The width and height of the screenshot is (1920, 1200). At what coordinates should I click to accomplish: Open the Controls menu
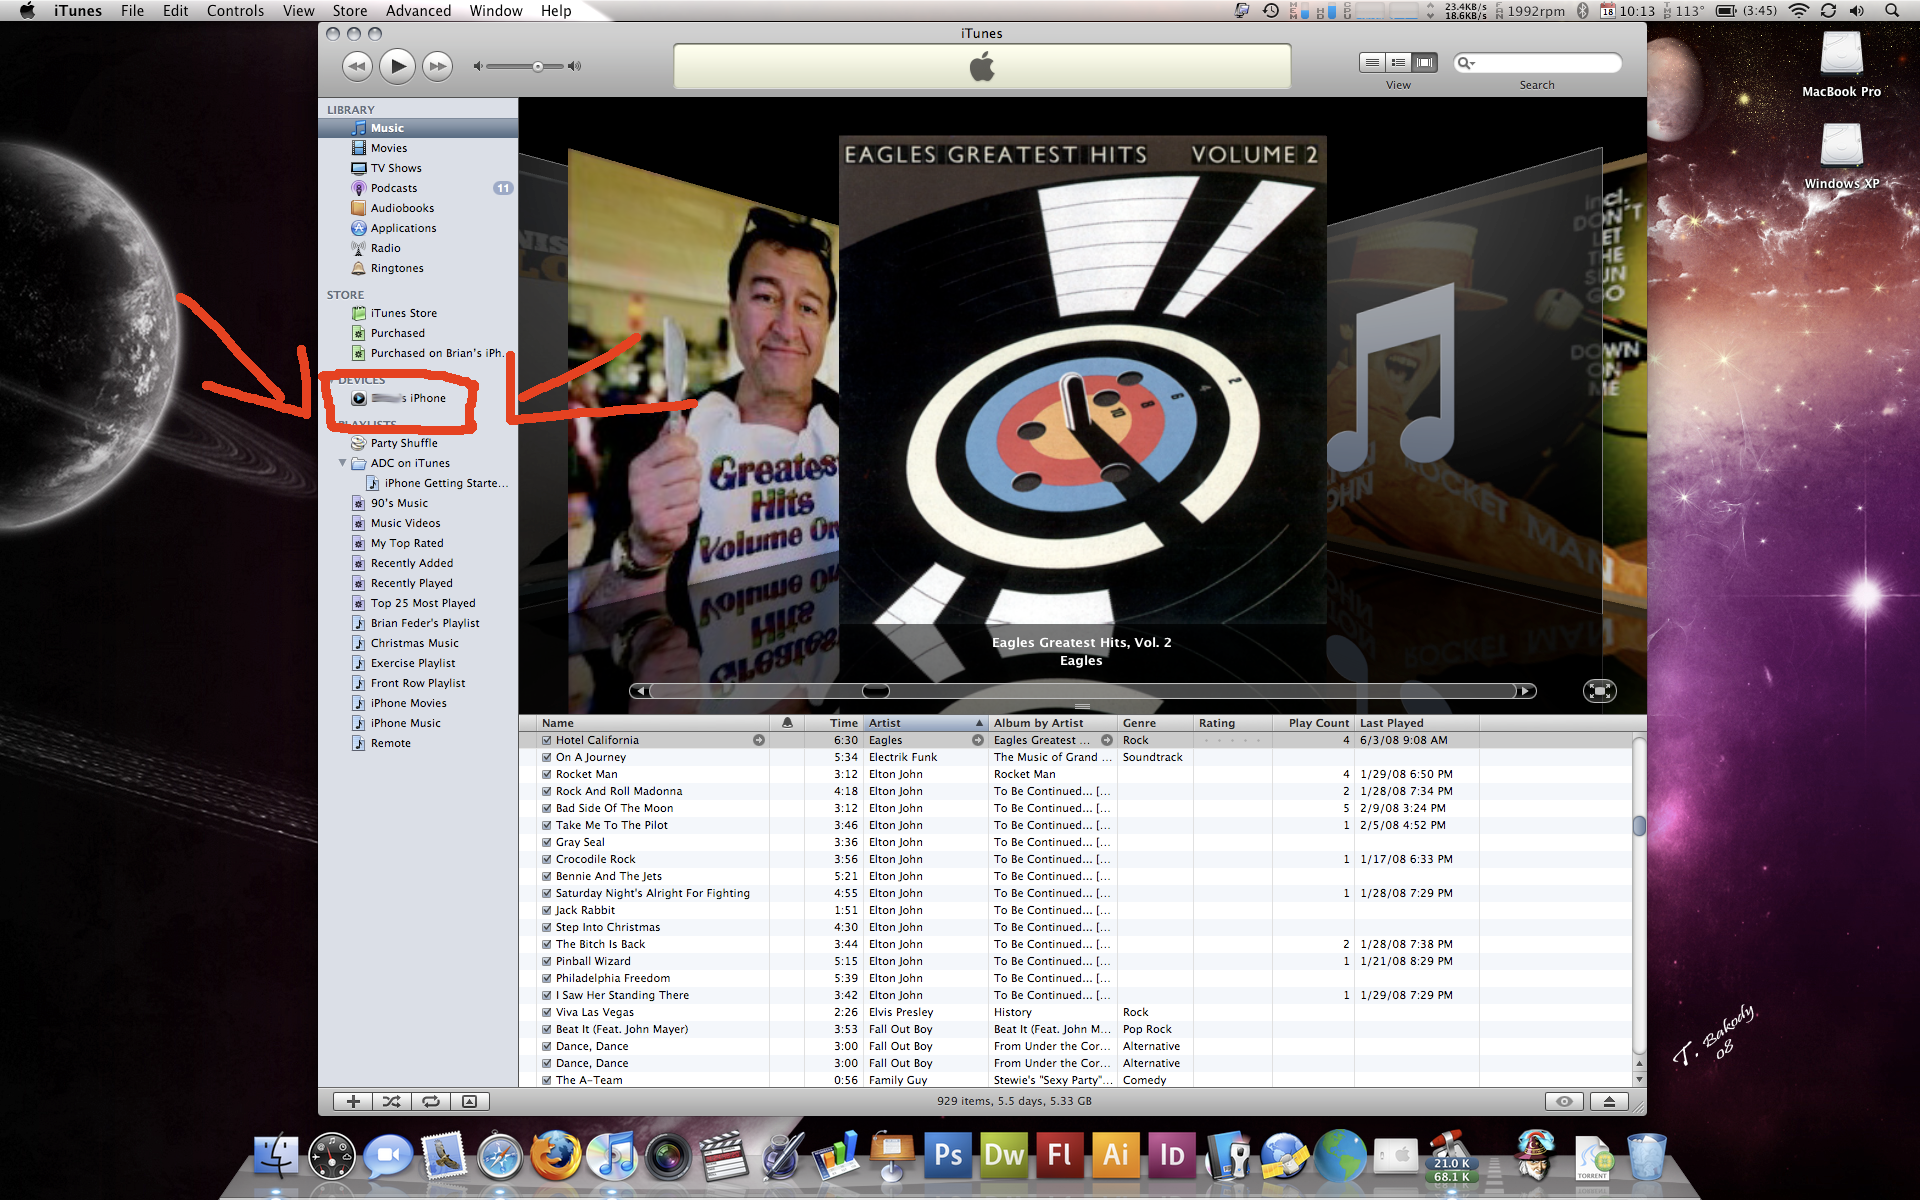235,11
